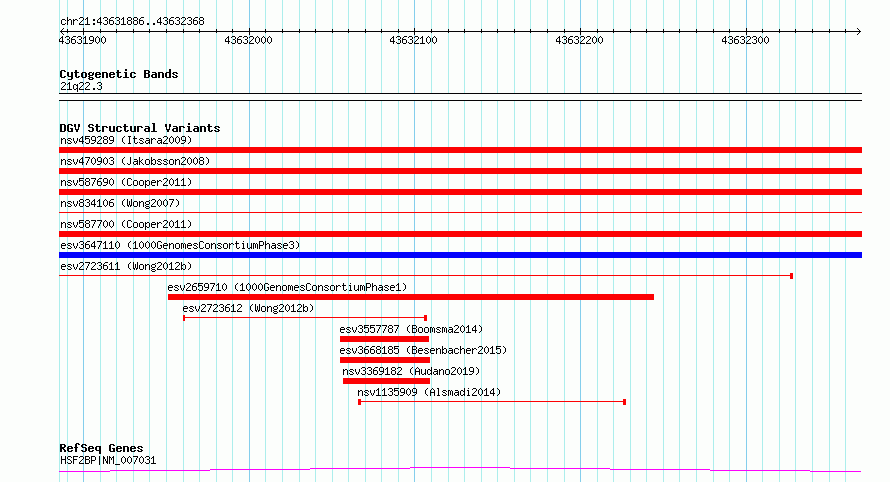Select the nsv3369182 (Audano2019) label

click(x=411, y=371)
